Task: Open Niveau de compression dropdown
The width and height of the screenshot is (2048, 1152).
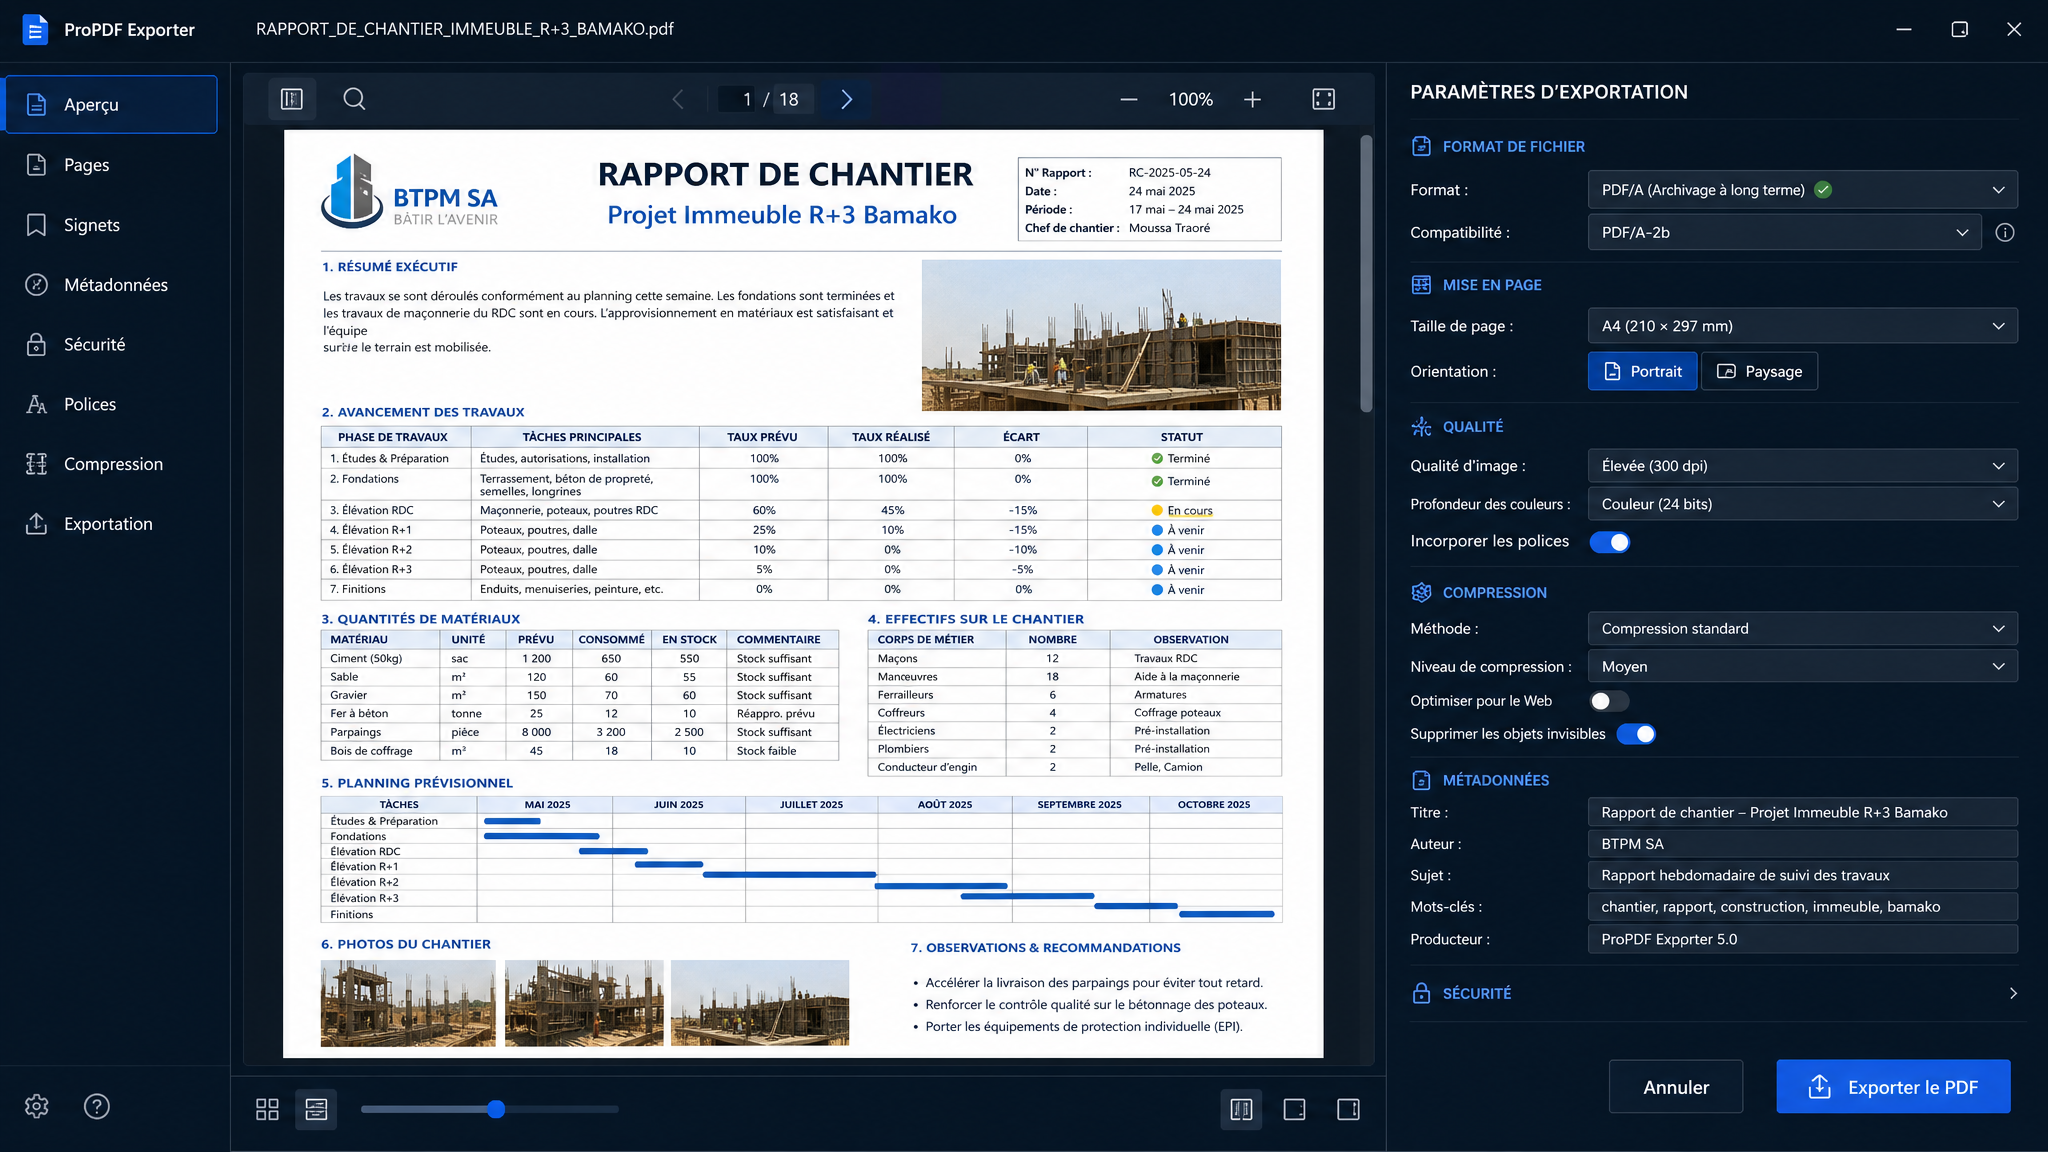Action: click(x=1802, y=666)
